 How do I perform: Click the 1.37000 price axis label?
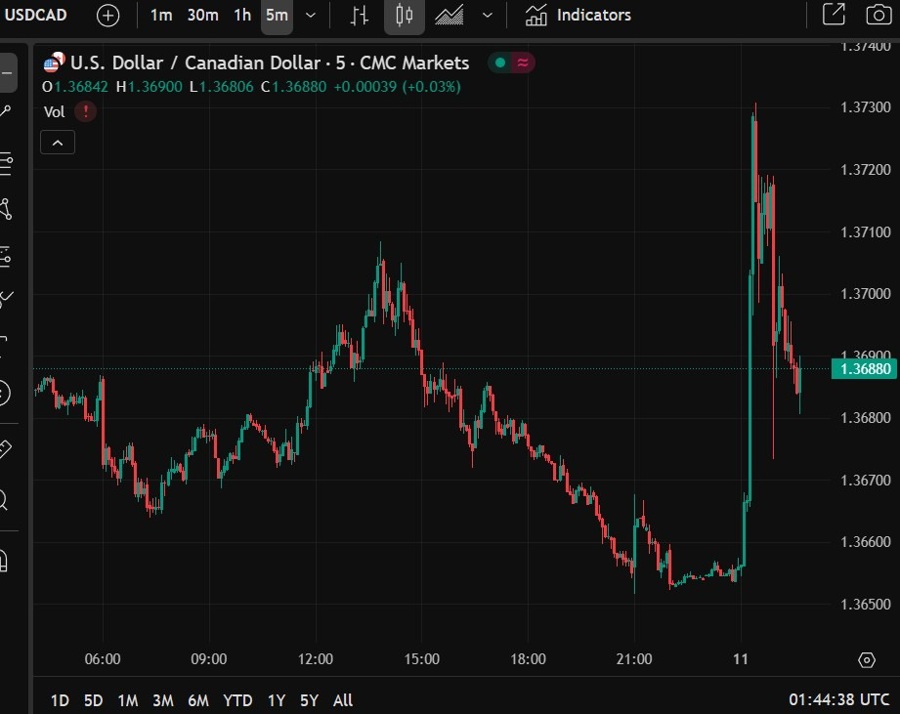[x=865, y=294]
